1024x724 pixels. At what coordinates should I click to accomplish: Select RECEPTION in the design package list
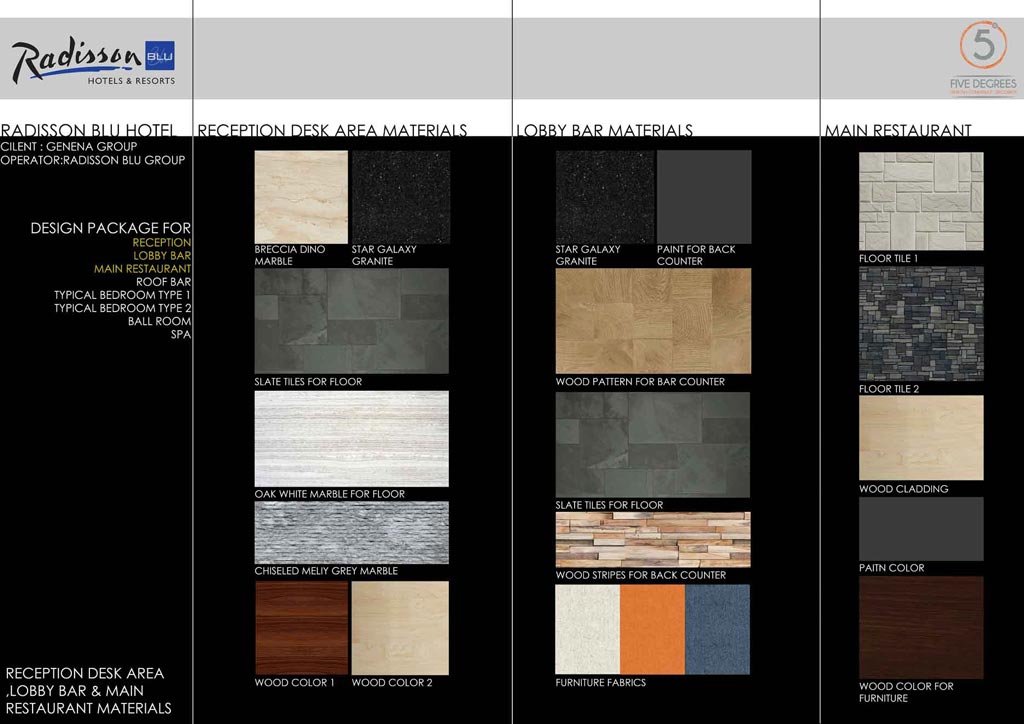[x=161, y=242]
